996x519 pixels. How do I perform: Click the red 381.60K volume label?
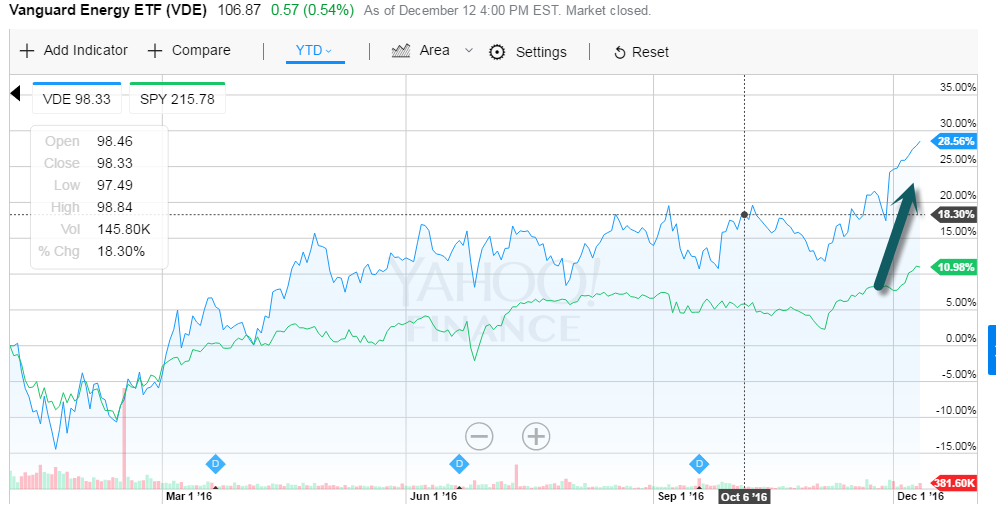pos(954,483)
